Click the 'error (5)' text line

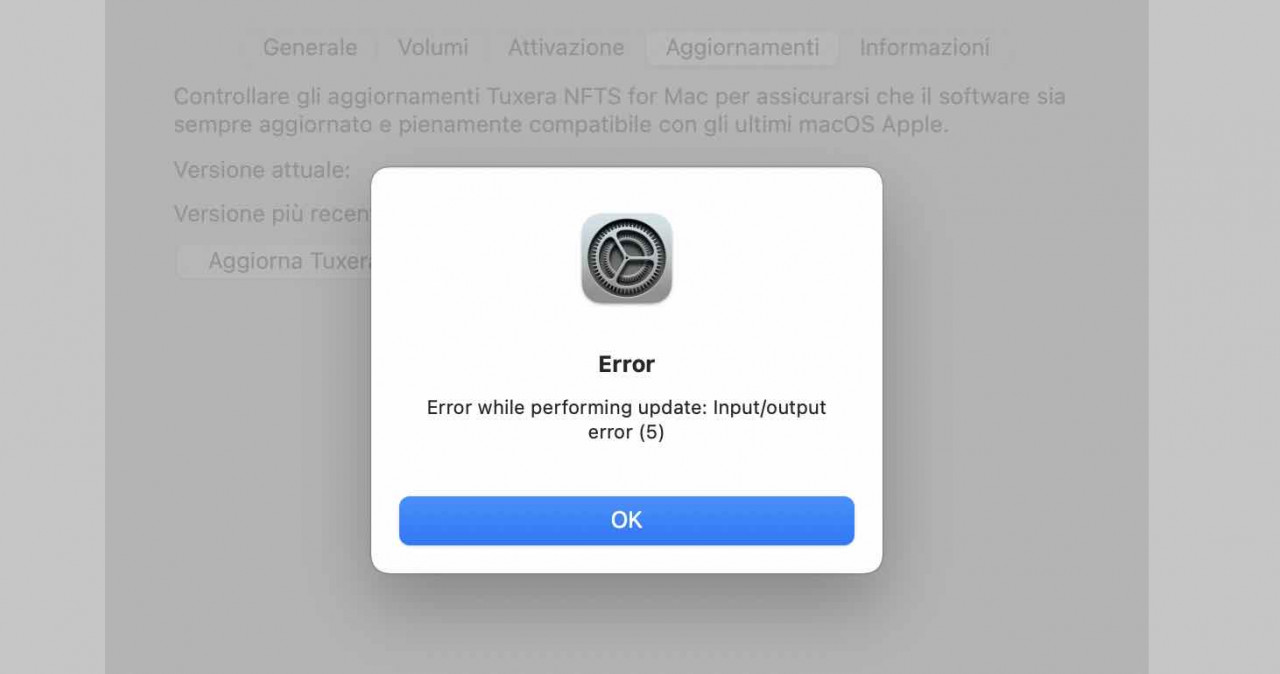coord(626,432)
